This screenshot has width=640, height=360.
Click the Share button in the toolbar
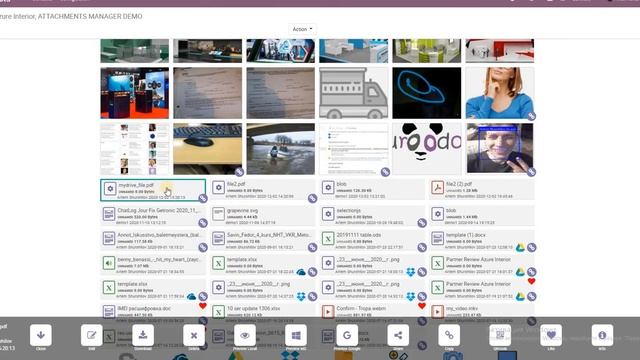(x=398, y=335)
